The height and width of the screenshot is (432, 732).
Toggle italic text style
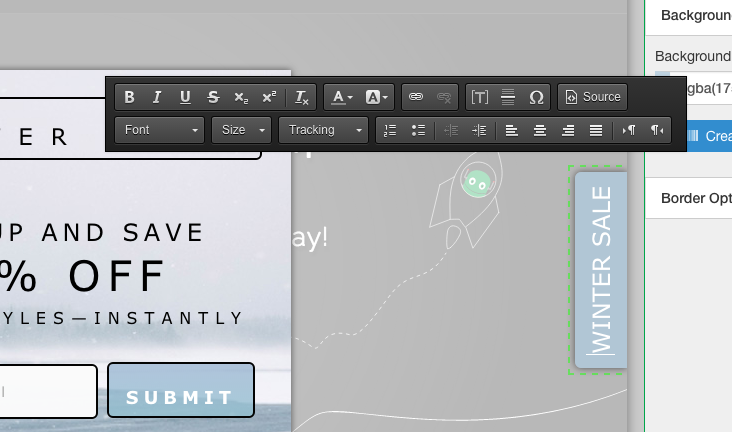coord(157,97)
